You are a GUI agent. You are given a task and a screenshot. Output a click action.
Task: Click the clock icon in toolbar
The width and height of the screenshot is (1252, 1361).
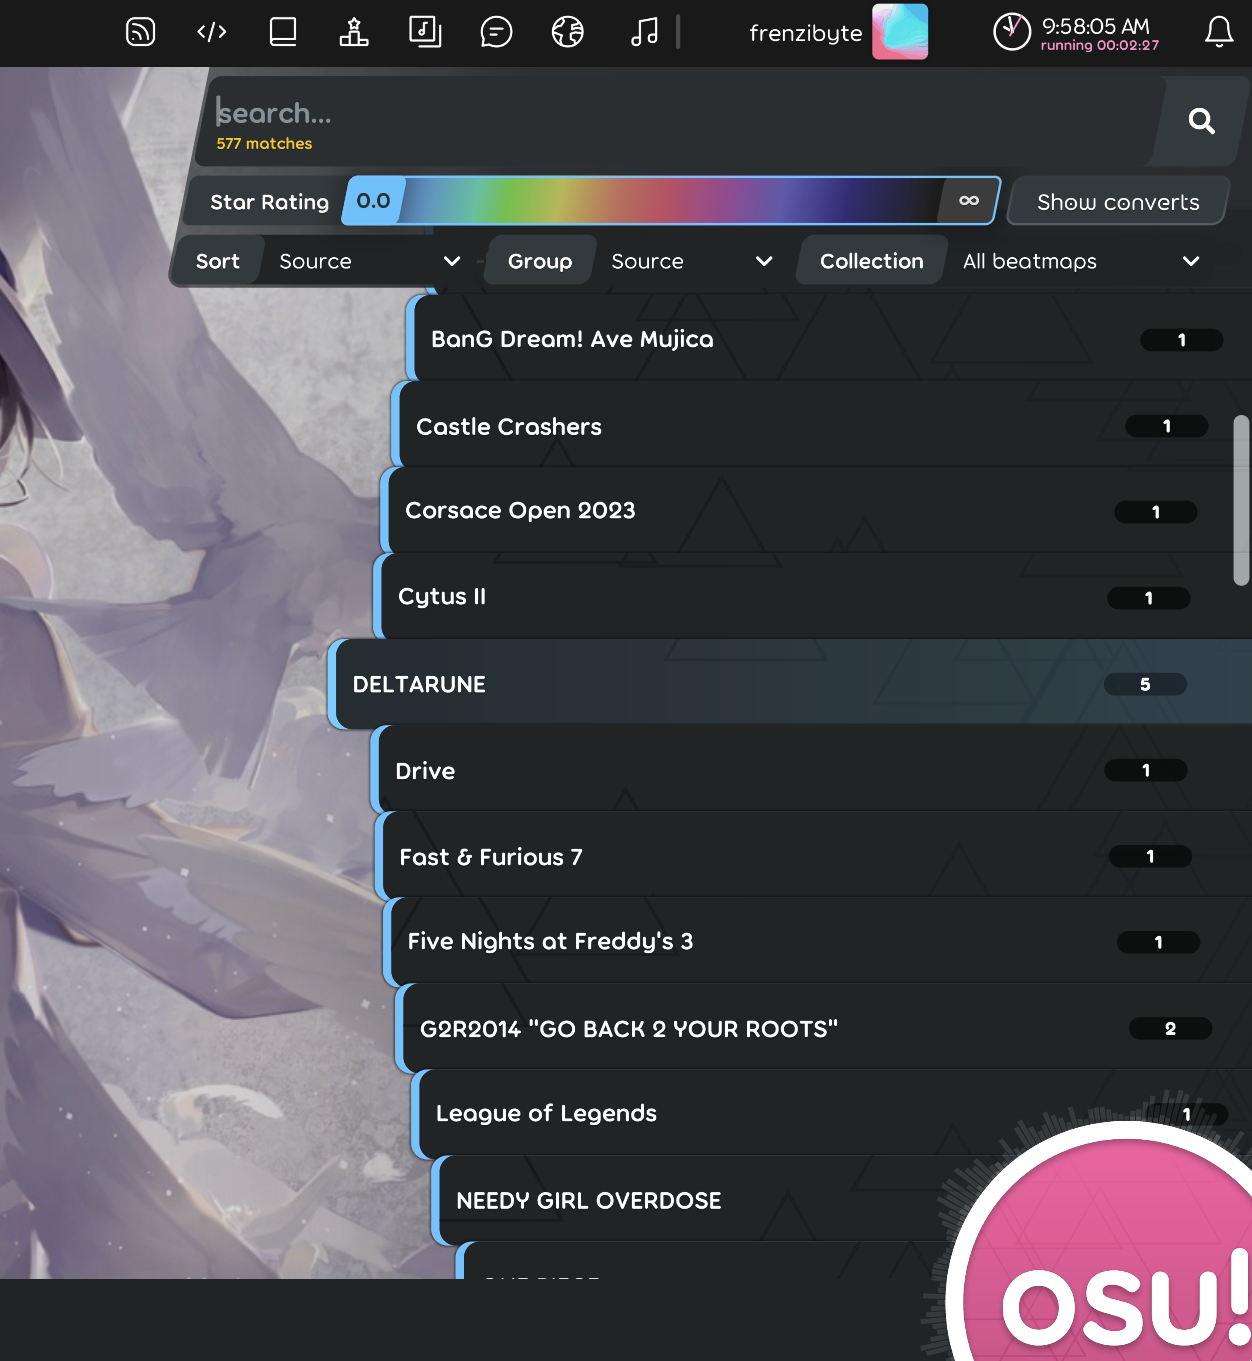(1012, 32)
